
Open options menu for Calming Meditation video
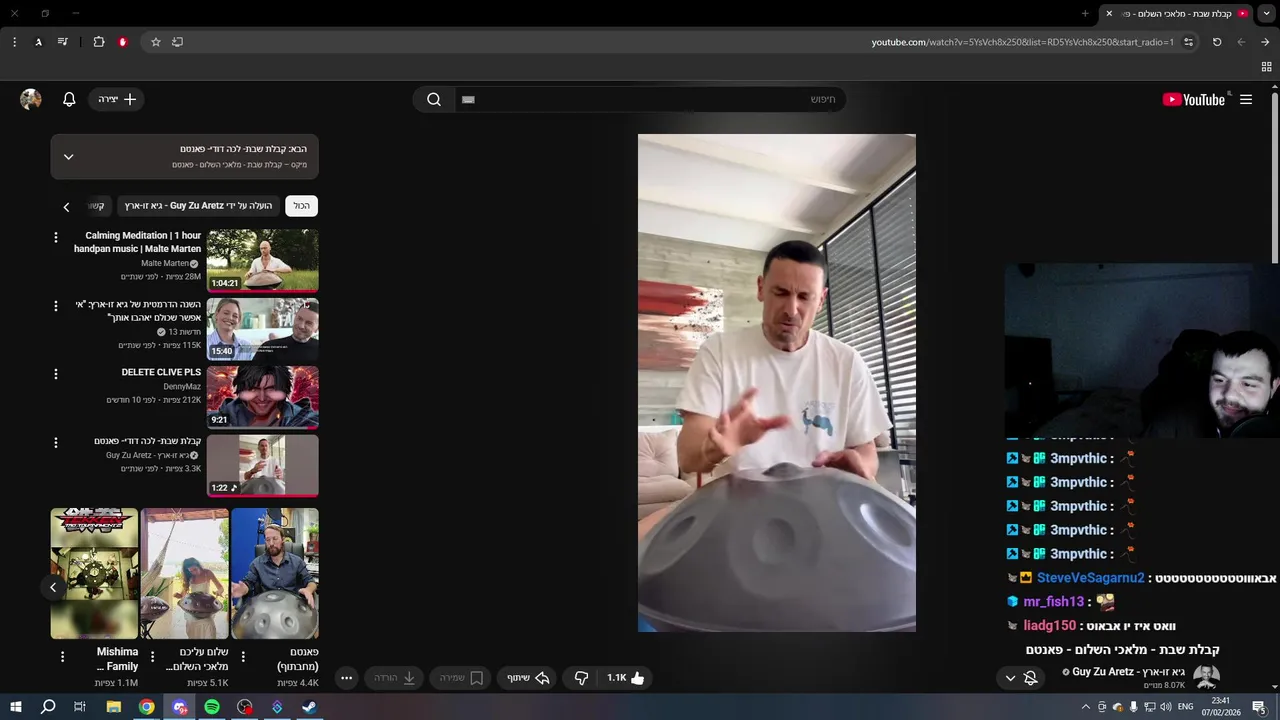[x=56, y=237]
